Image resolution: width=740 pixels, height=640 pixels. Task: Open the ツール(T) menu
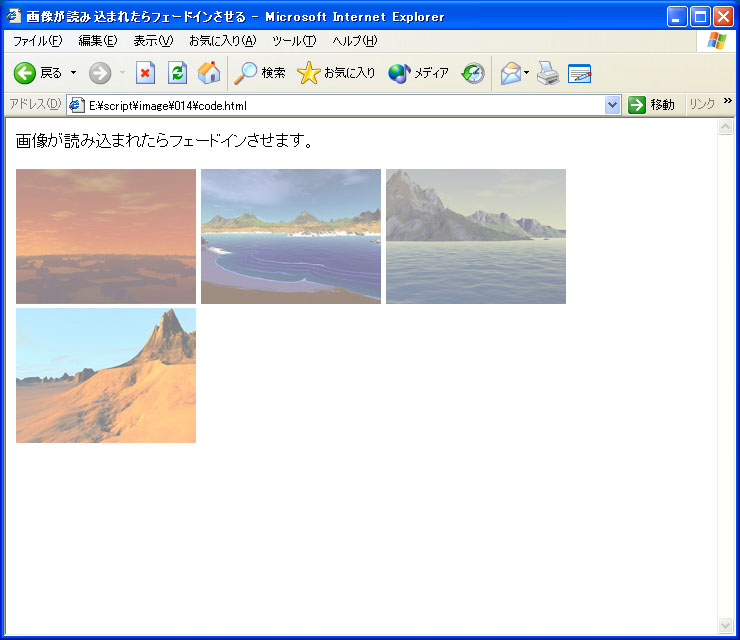click(294, 41)
